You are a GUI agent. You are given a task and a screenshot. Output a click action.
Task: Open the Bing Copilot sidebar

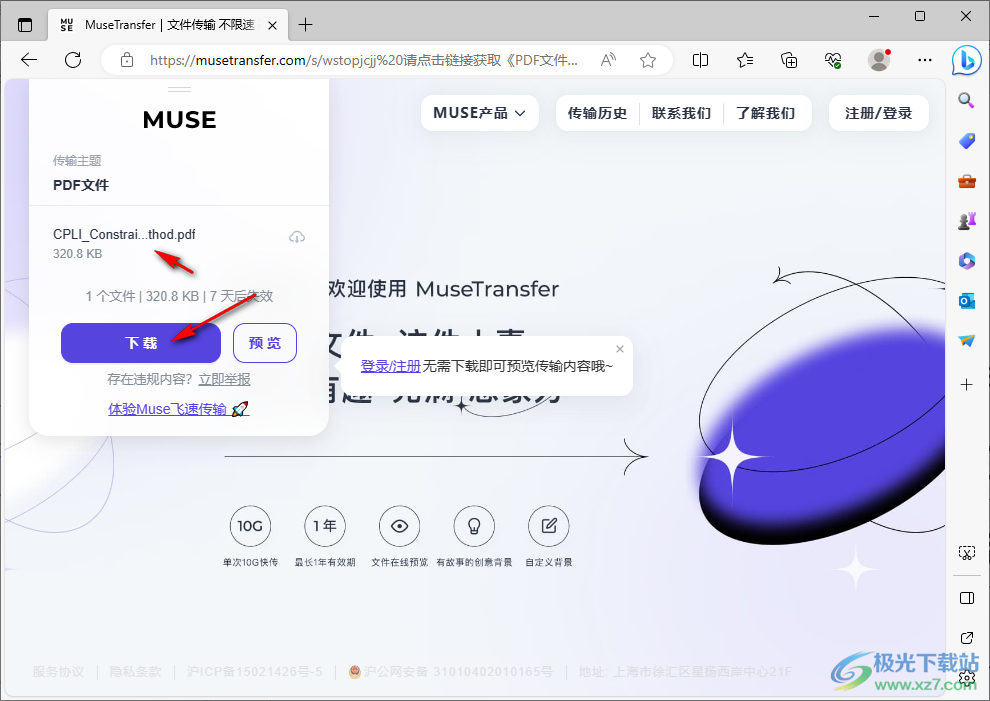[x=966, y=61]
